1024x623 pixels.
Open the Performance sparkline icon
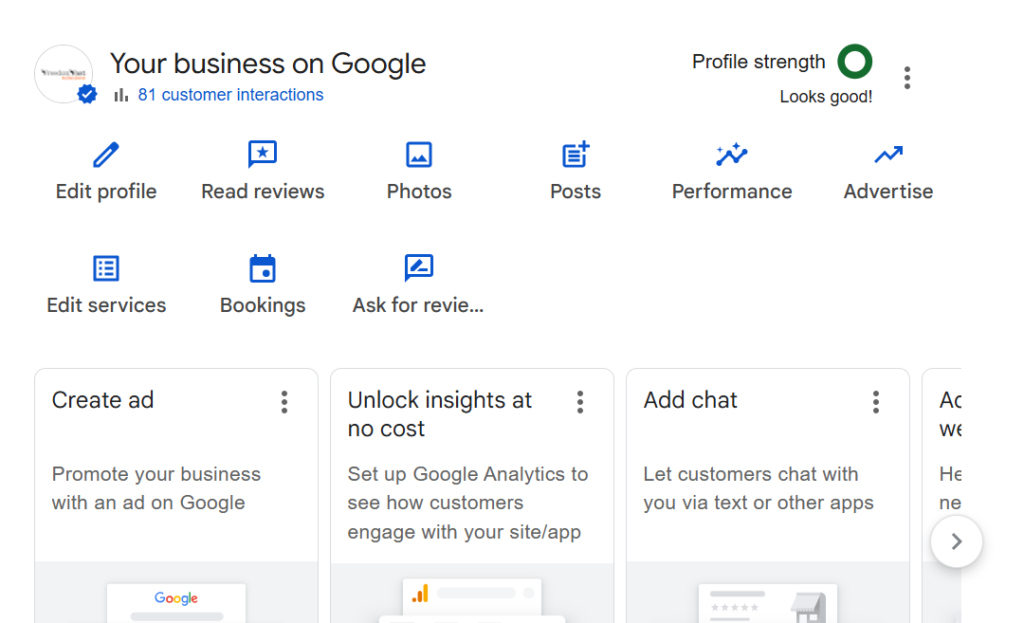pos(731,155)
